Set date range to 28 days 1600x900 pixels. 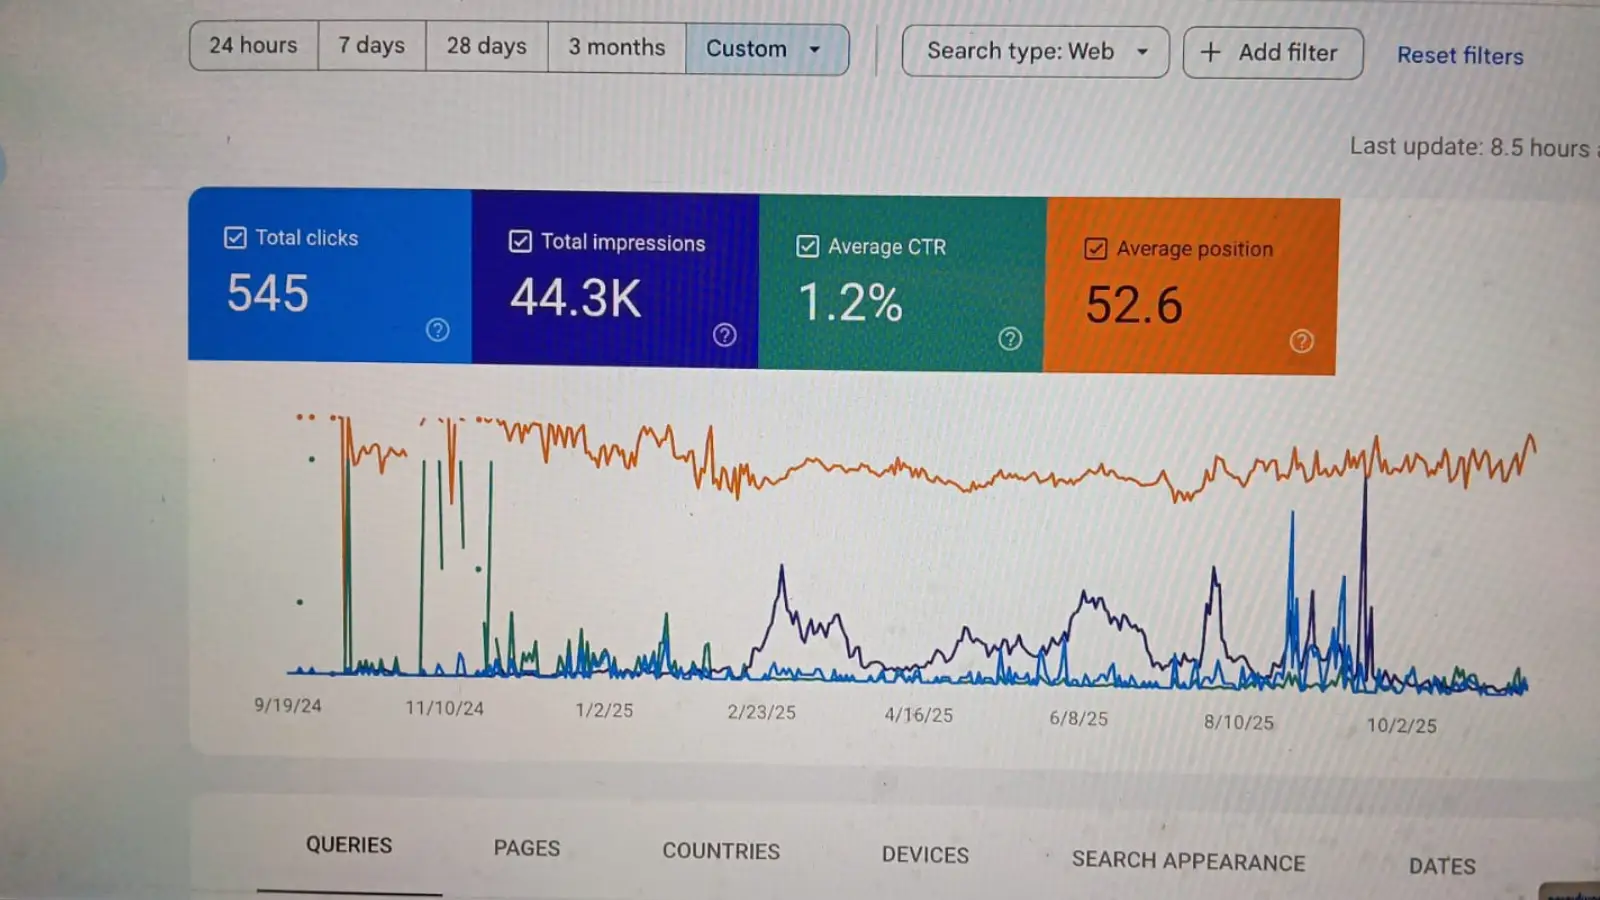click(x=486, y=47)
